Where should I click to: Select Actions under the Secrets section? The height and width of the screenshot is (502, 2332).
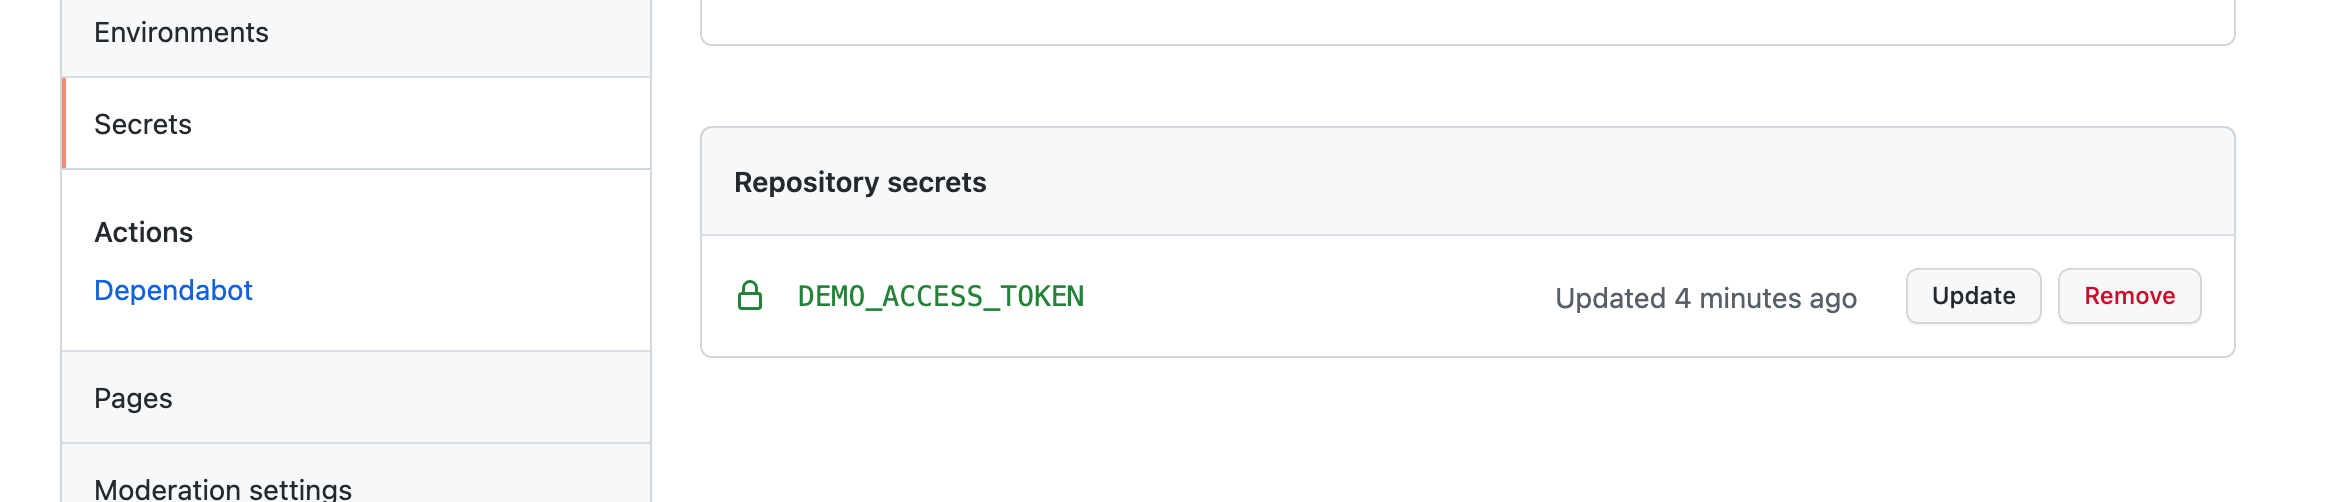(x=143, y=232)
